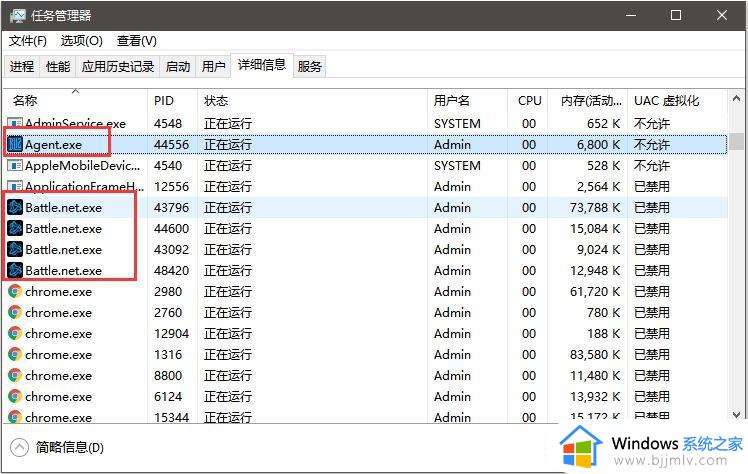Click the scrollbar up arrow

pyautogui.click(x=736, y=99)
